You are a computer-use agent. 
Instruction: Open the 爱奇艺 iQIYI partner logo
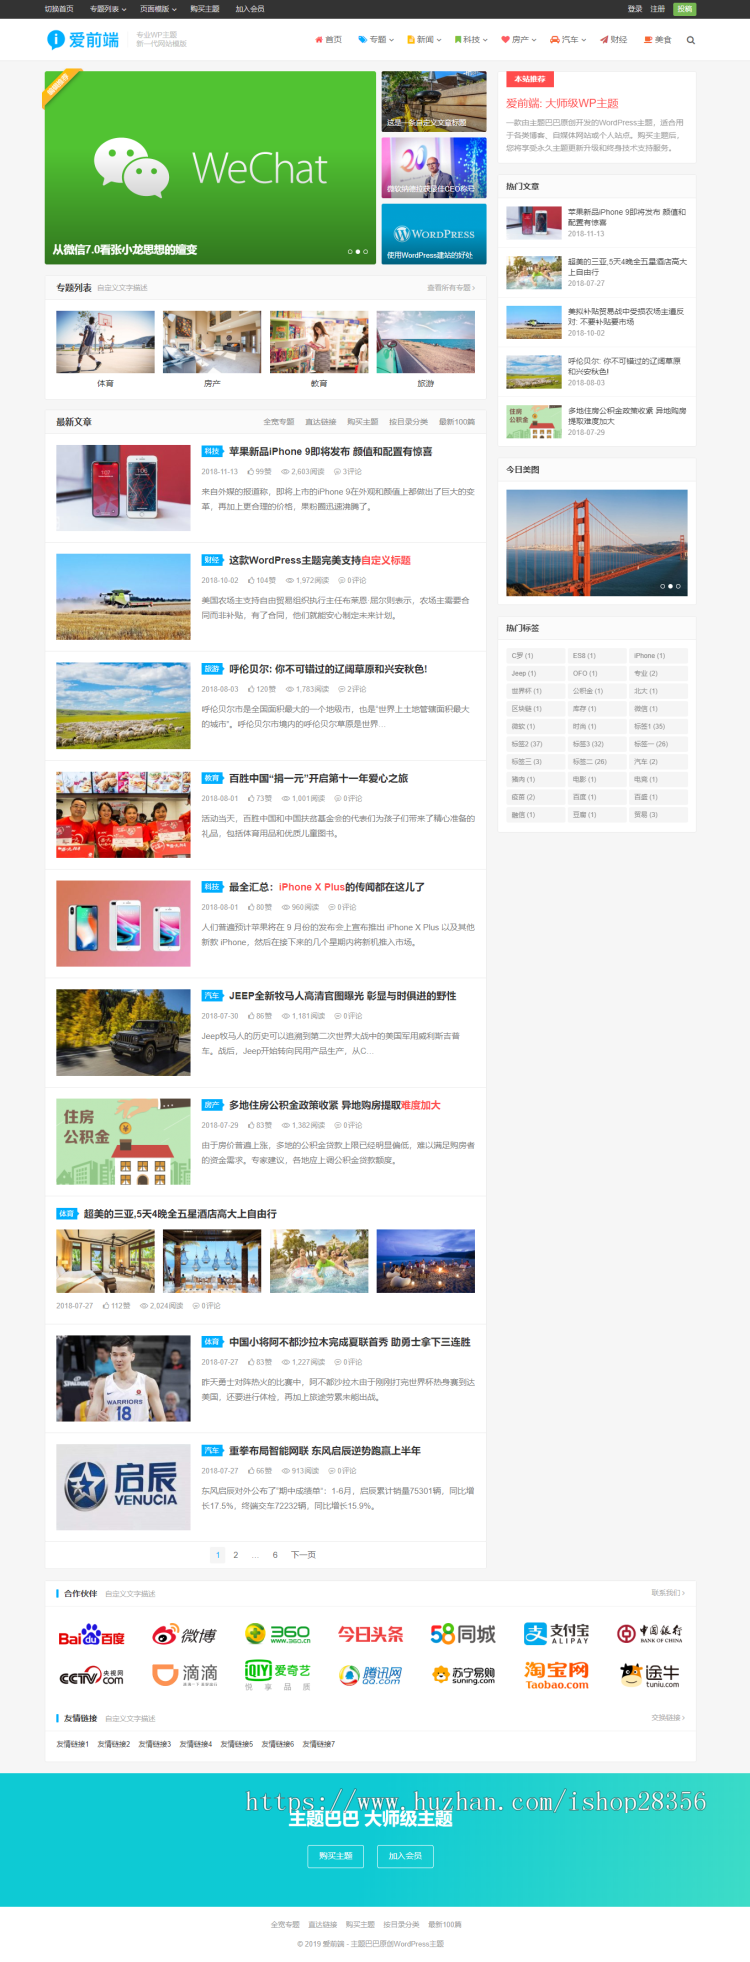(277, 1673)
